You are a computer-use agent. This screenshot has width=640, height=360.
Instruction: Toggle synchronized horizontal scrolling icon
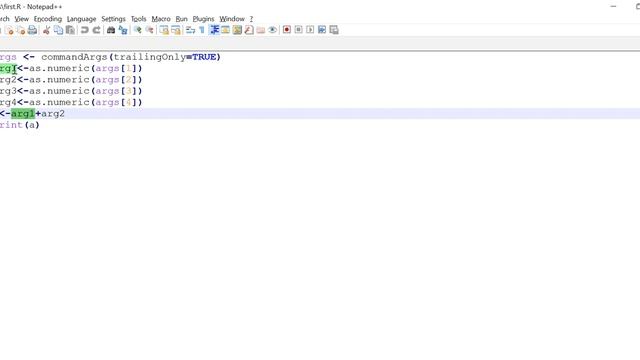pos(176,30)
